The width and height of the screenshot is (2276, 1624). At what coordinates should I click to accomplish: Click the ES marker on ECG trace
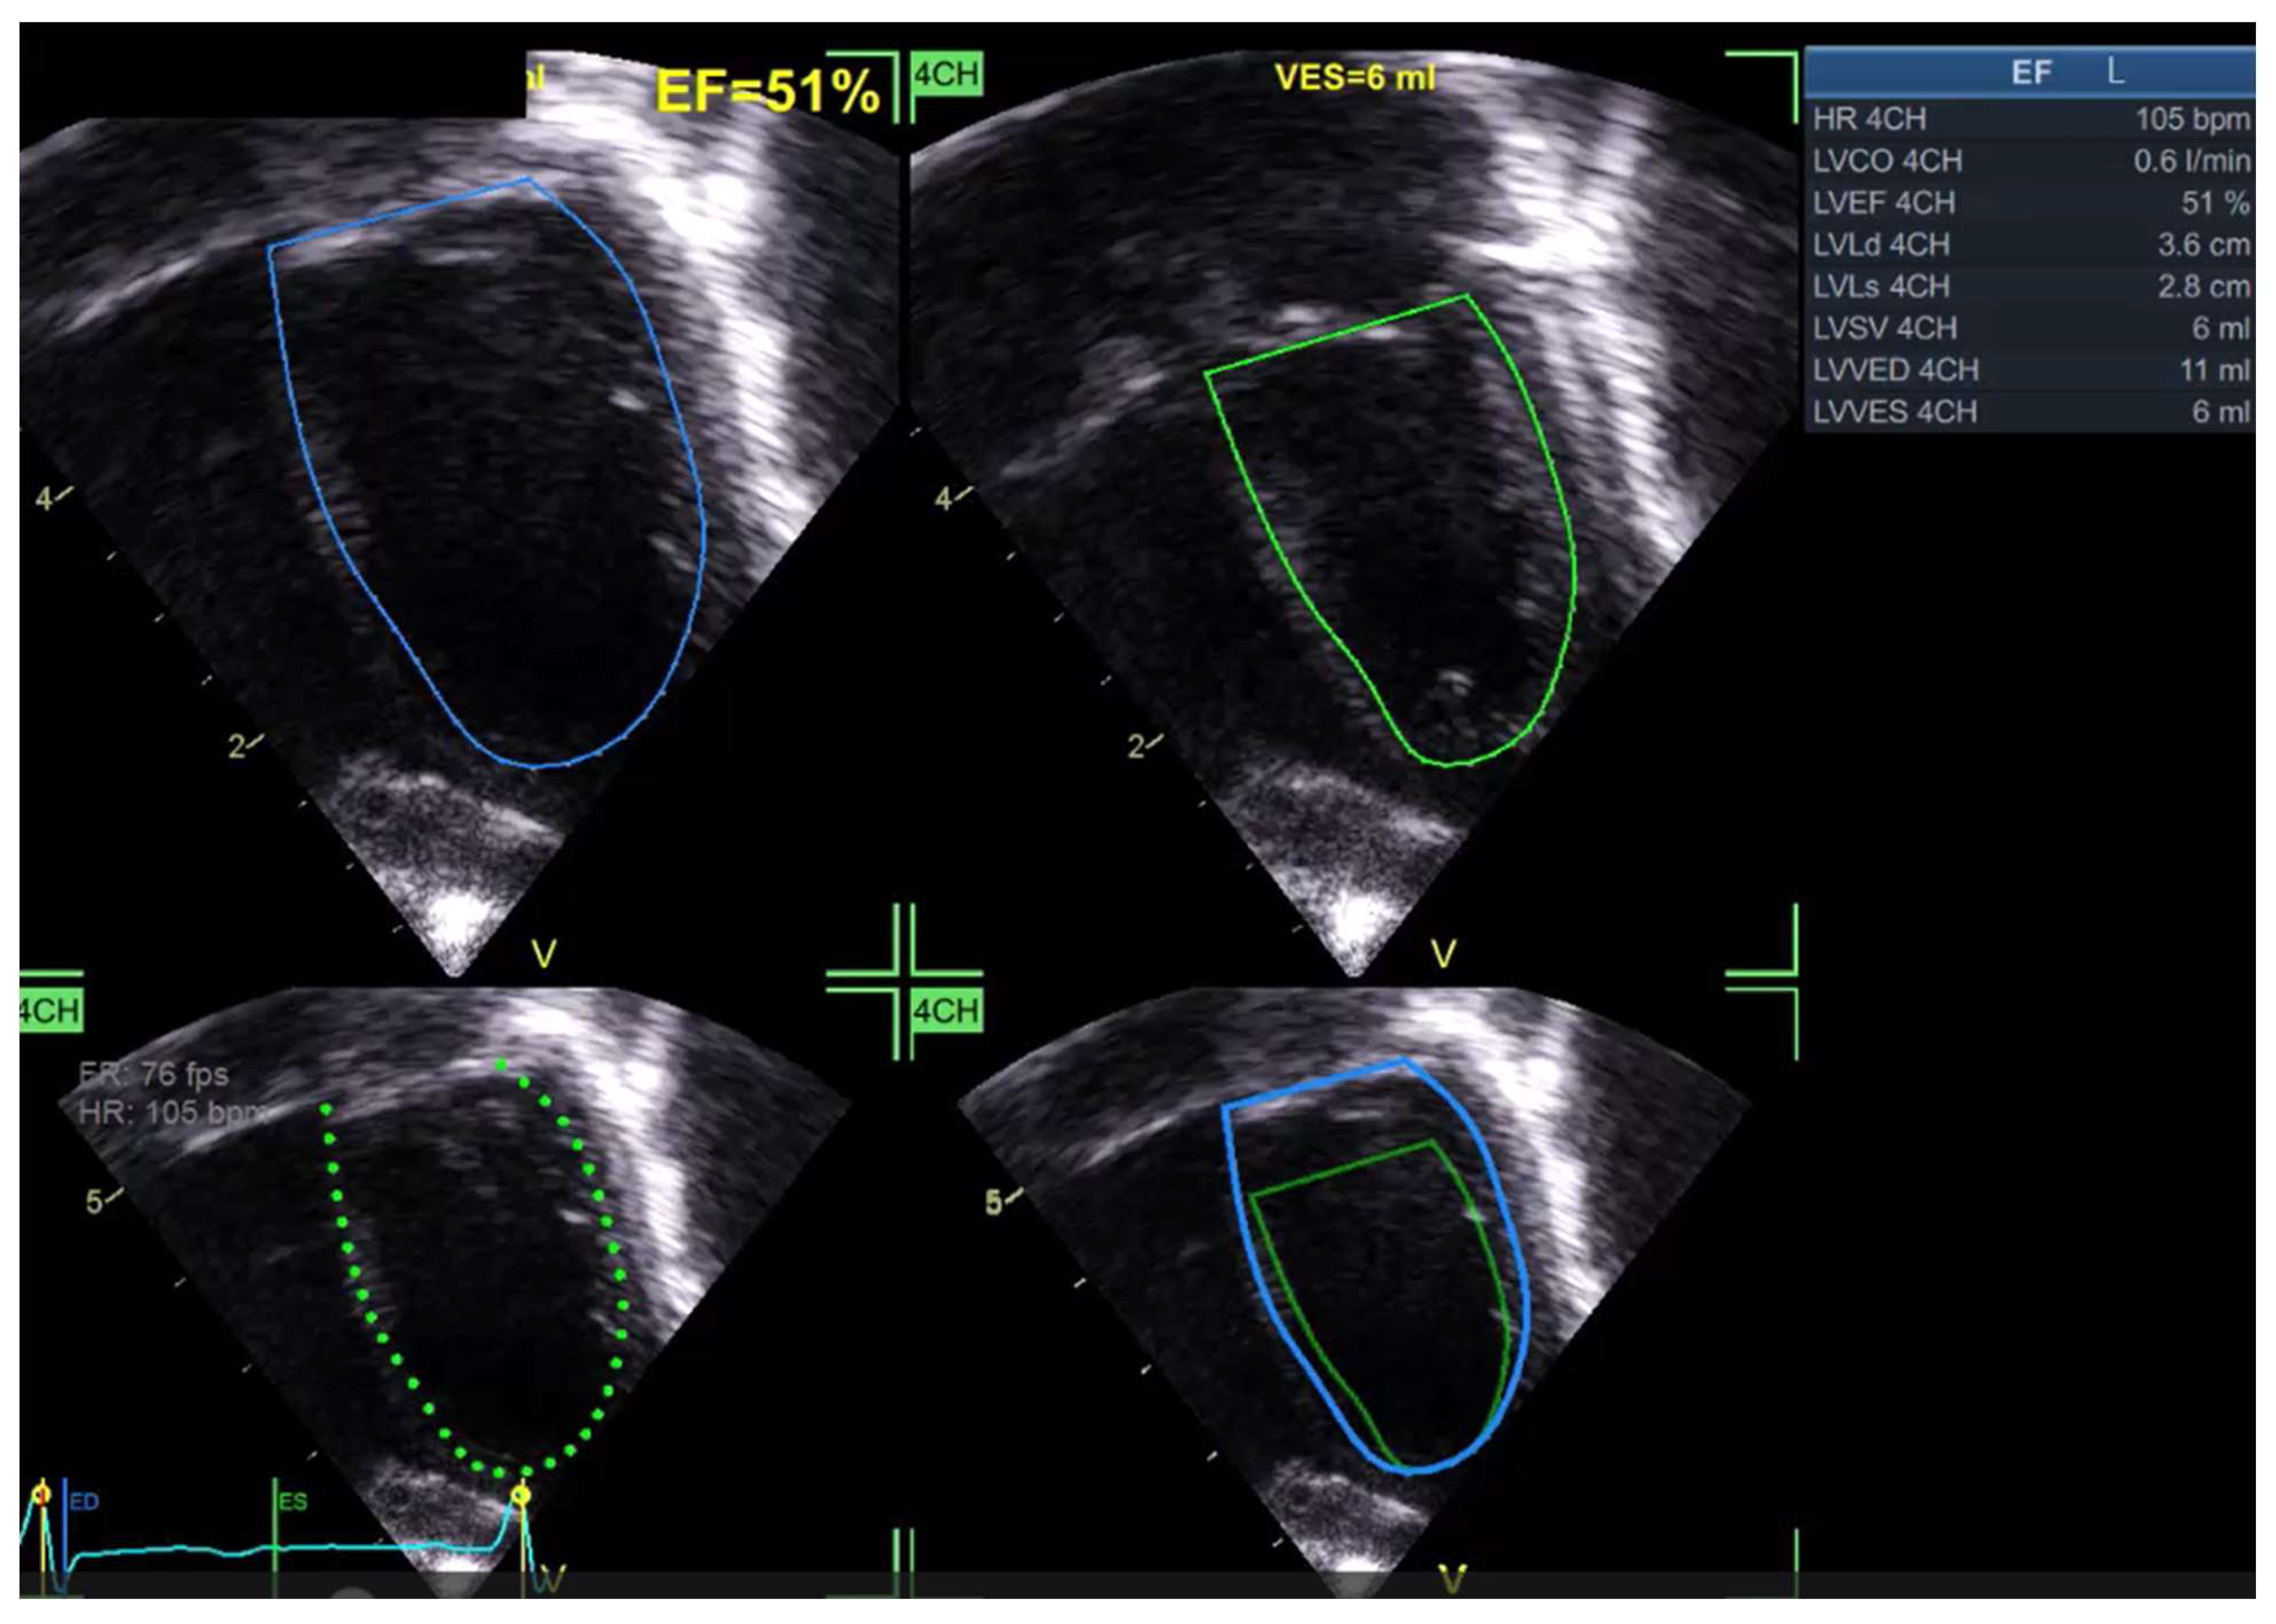coord(292,1502)
